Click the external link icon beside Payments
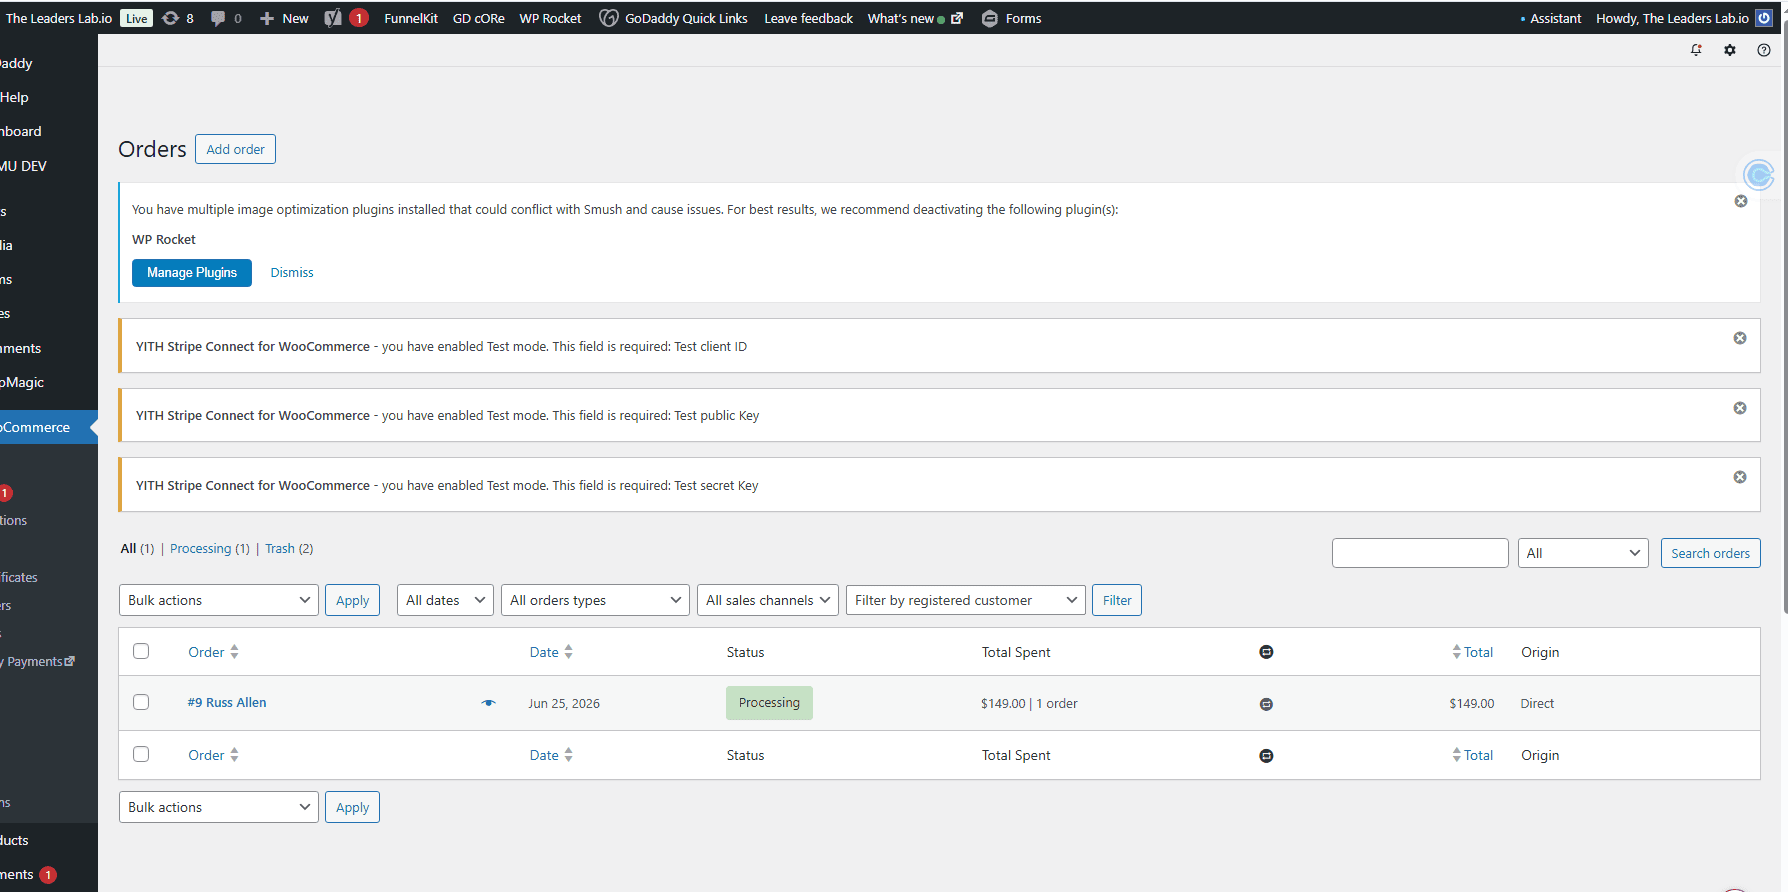 point(70,662)
